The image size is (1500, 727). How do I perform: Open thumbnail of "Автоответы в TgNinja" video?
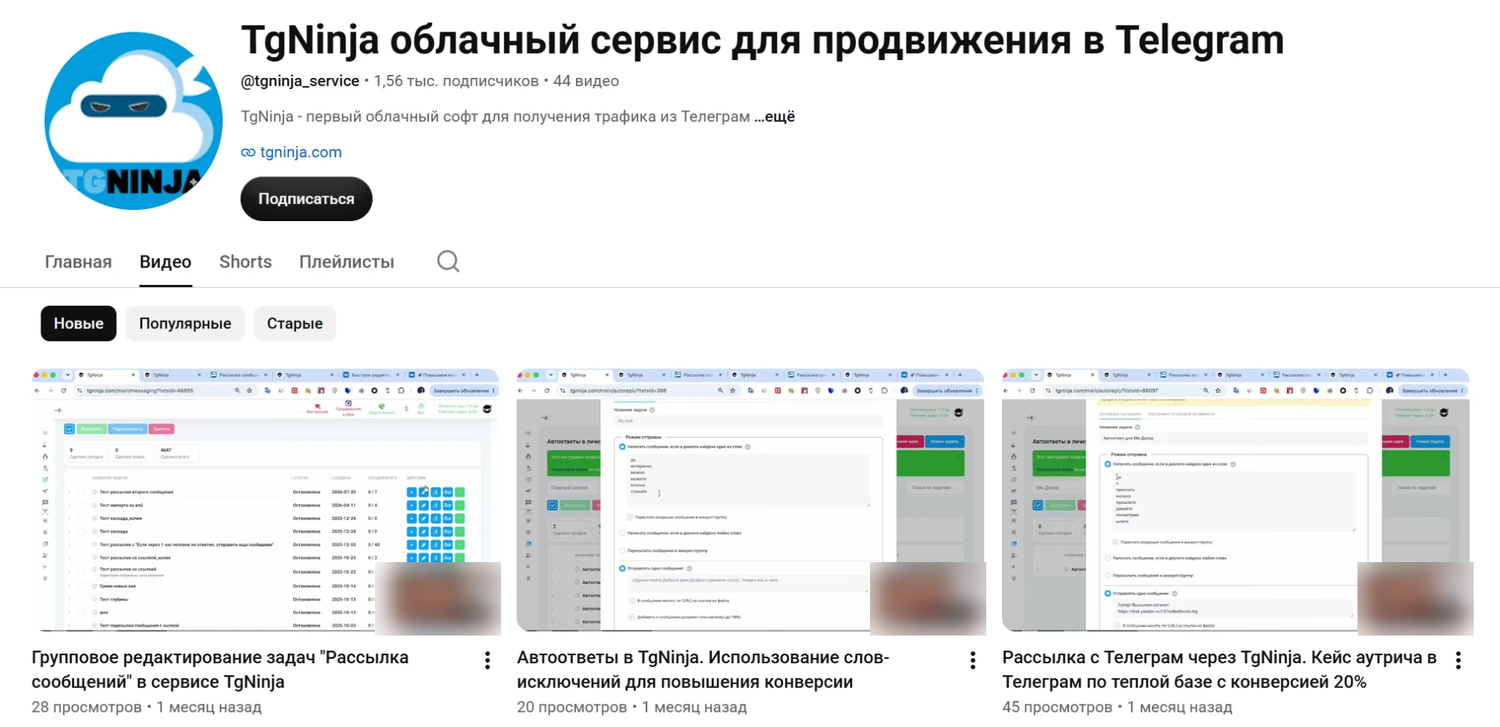coord(751,500)
